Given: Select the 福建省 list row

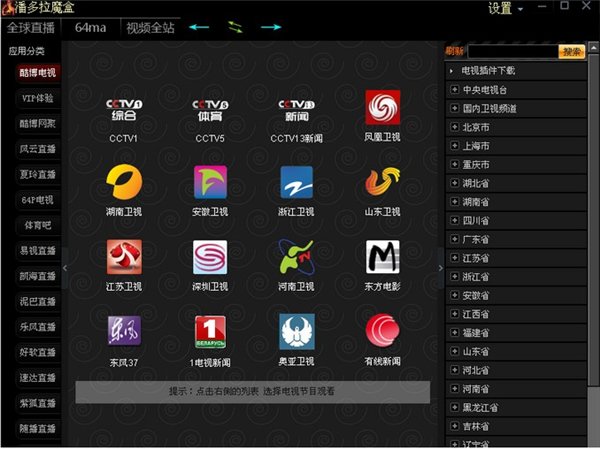Looking at the screenshot, I should pos(516,333).
